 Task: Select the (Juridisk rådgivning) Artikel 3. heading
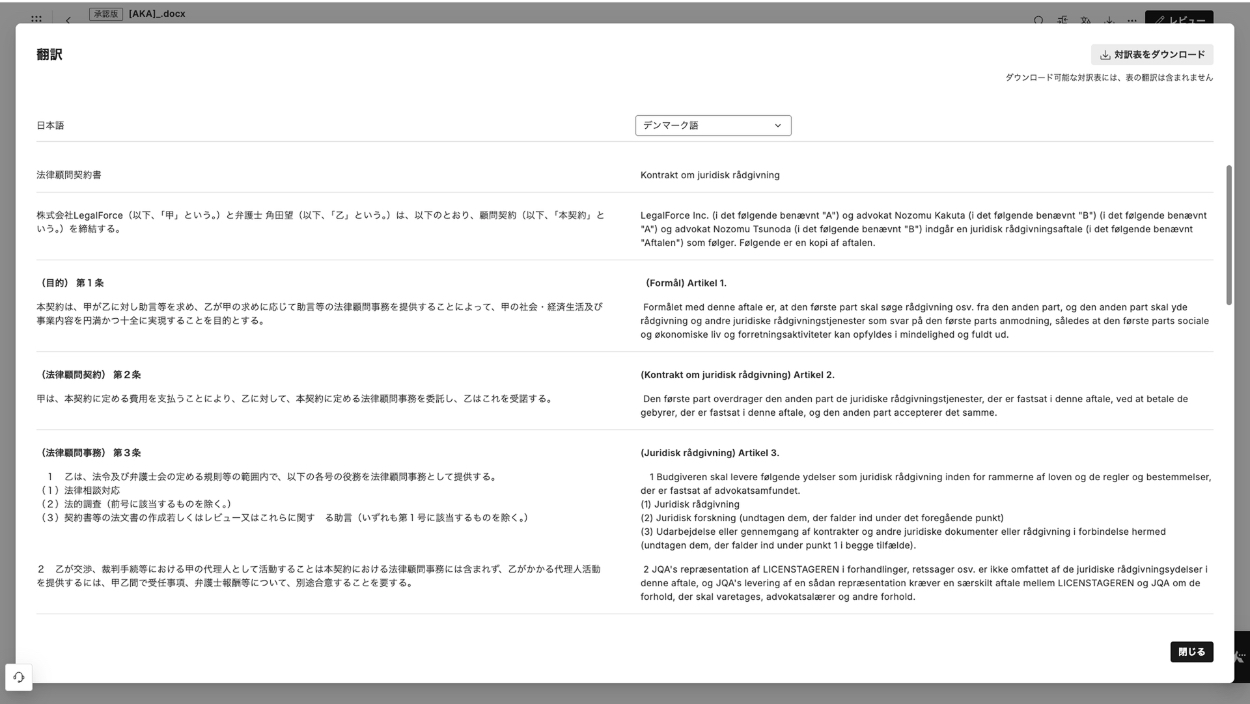pyautogui.click(x=710, y=453)
